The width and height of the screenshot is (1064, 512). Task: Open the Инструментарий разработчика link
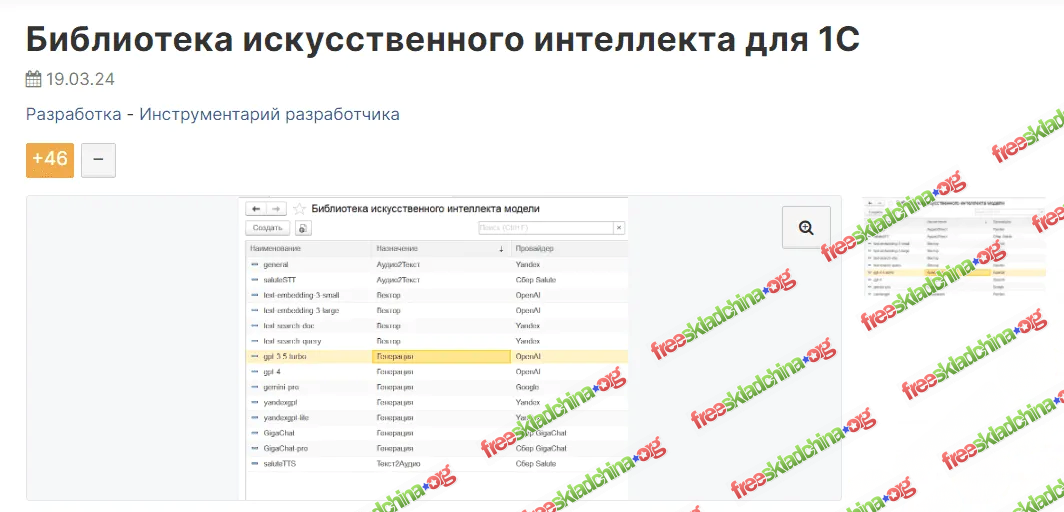click(x=269, y=114)
